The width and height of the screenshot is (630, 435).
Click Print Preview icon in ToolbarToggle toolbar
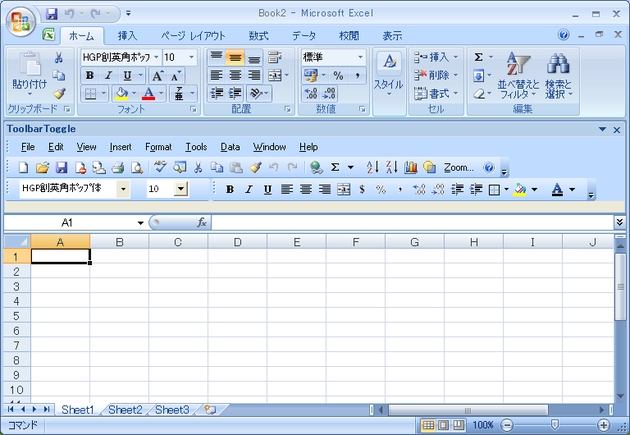coord(137,167)
